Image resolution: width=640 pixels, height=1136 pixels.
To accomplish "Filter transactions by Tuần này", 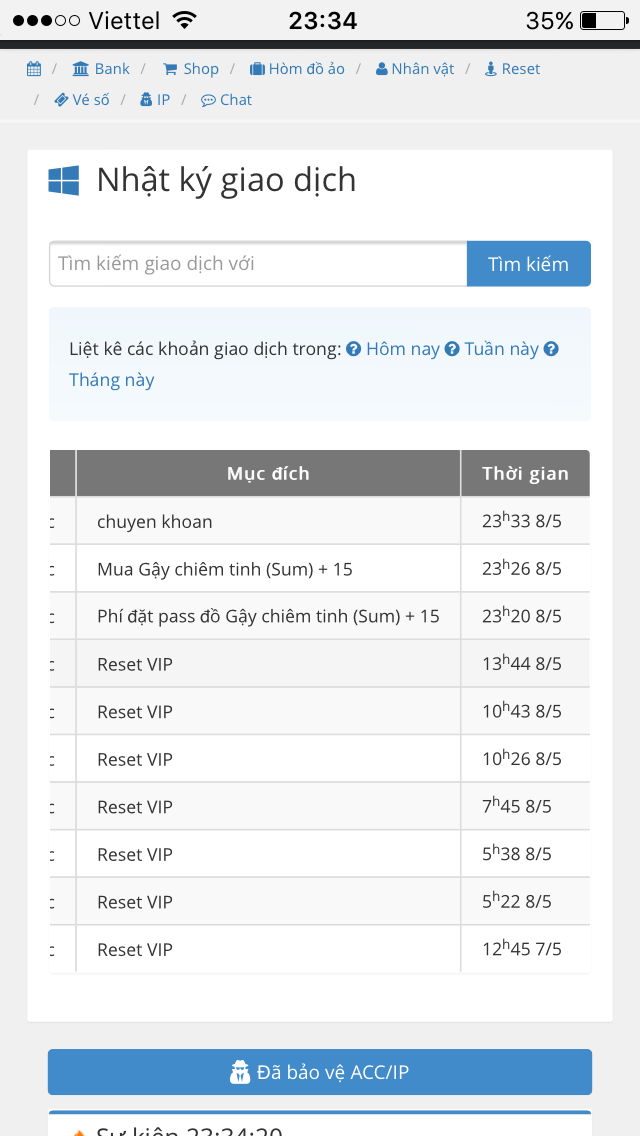I will coord(501,349).
